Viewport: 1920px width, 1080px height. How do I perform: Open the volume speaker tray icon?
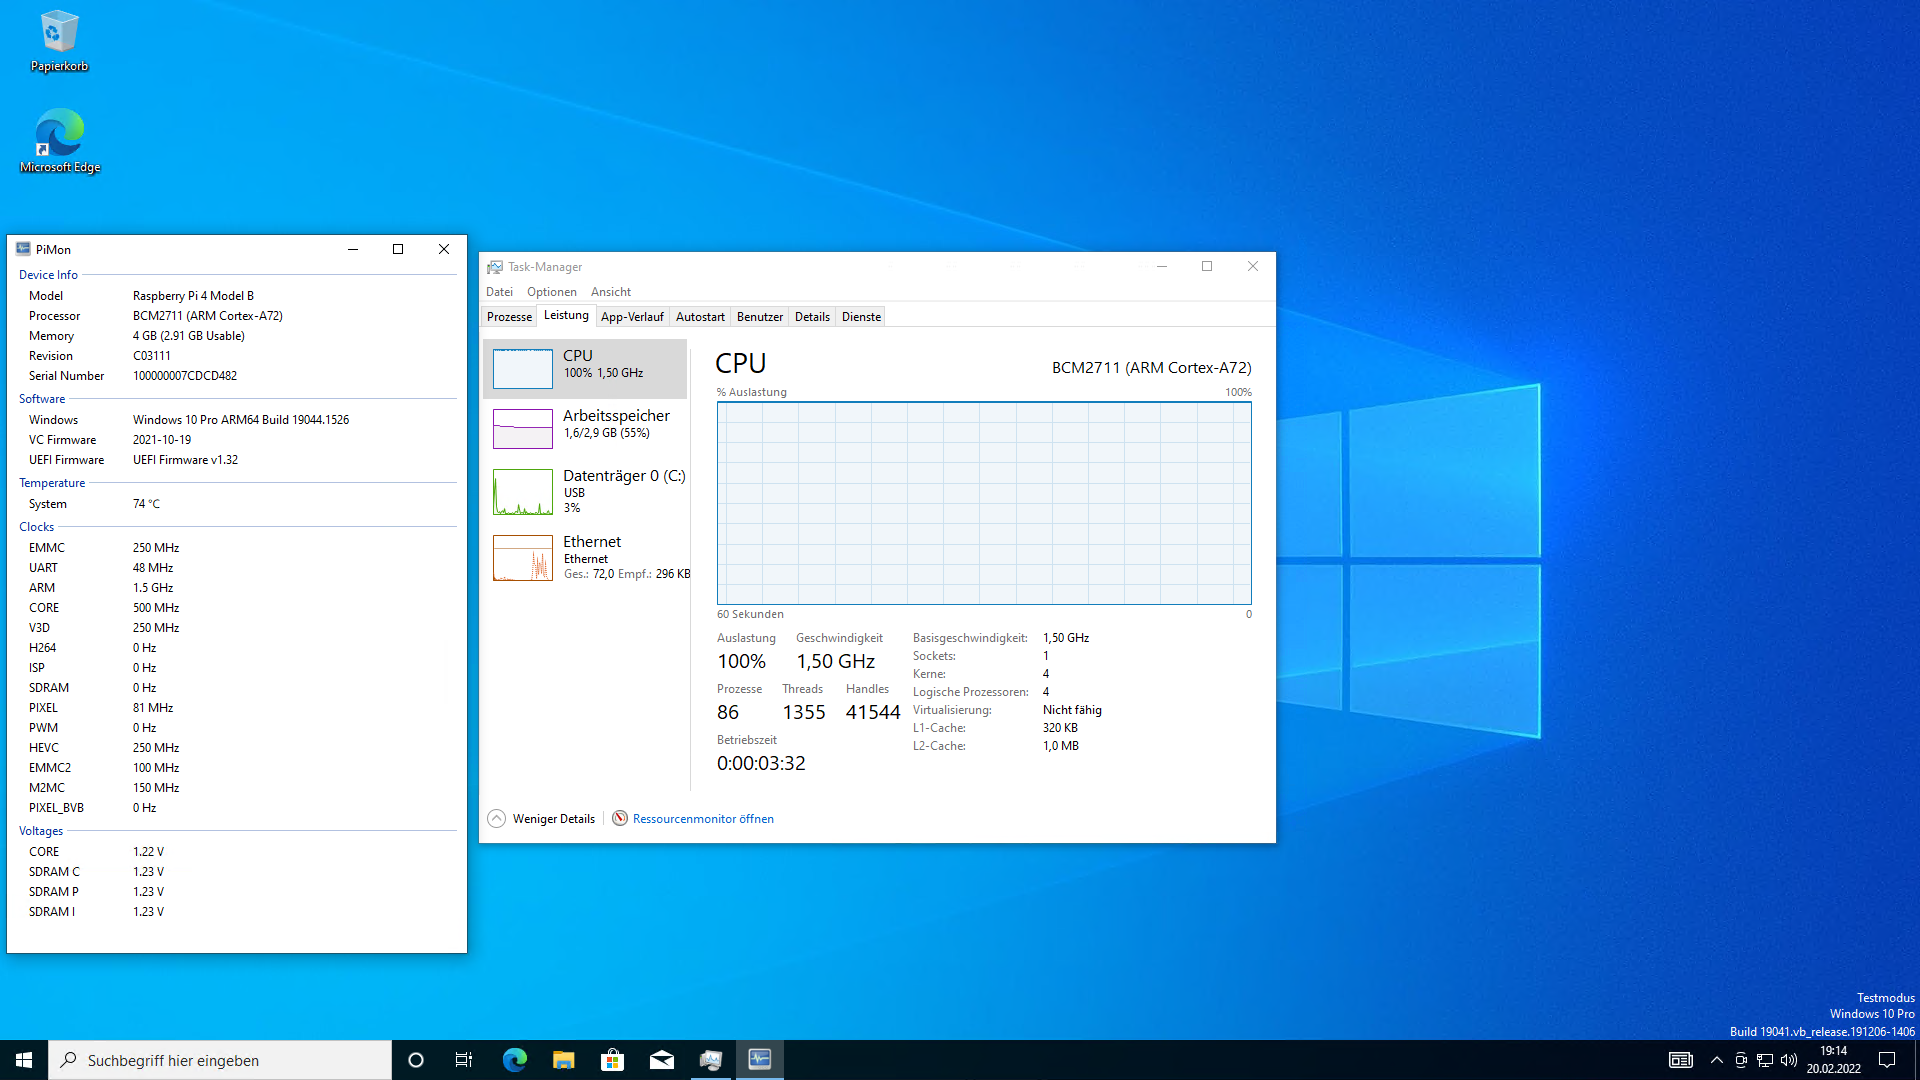pyautogui.click(x=1789, y=1060)
